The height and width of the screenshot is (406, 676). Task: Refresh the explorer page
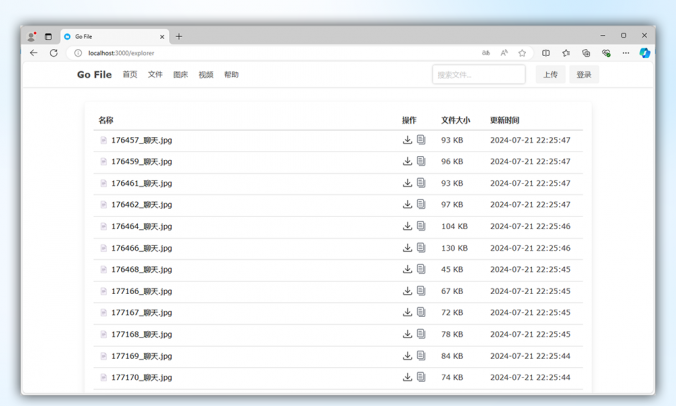click(53, 53)
